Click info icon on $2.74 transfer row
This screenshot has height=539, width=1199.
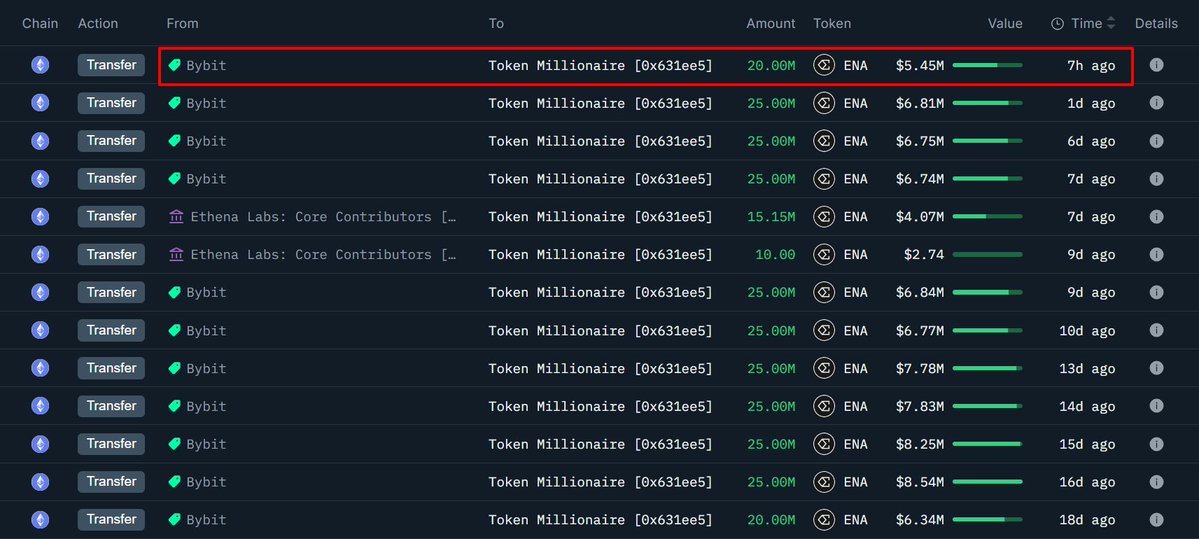point(1156,255)
